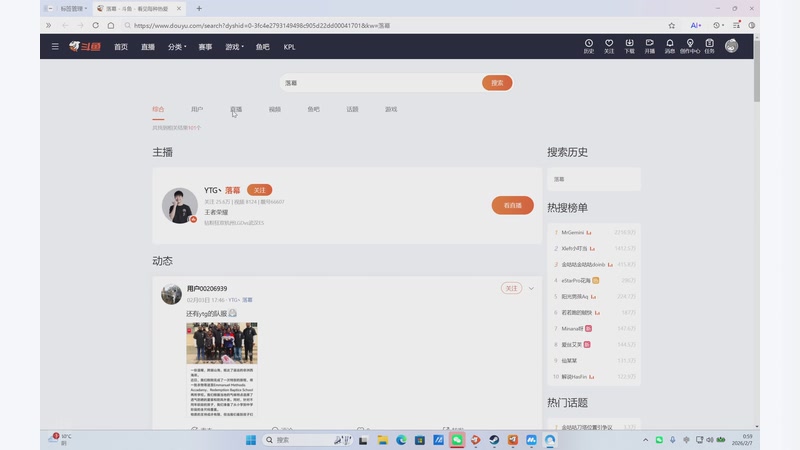Select the 鱼吧 search tab
The width and height of the screenshot is (800, 450).
[x=313, y=109]
